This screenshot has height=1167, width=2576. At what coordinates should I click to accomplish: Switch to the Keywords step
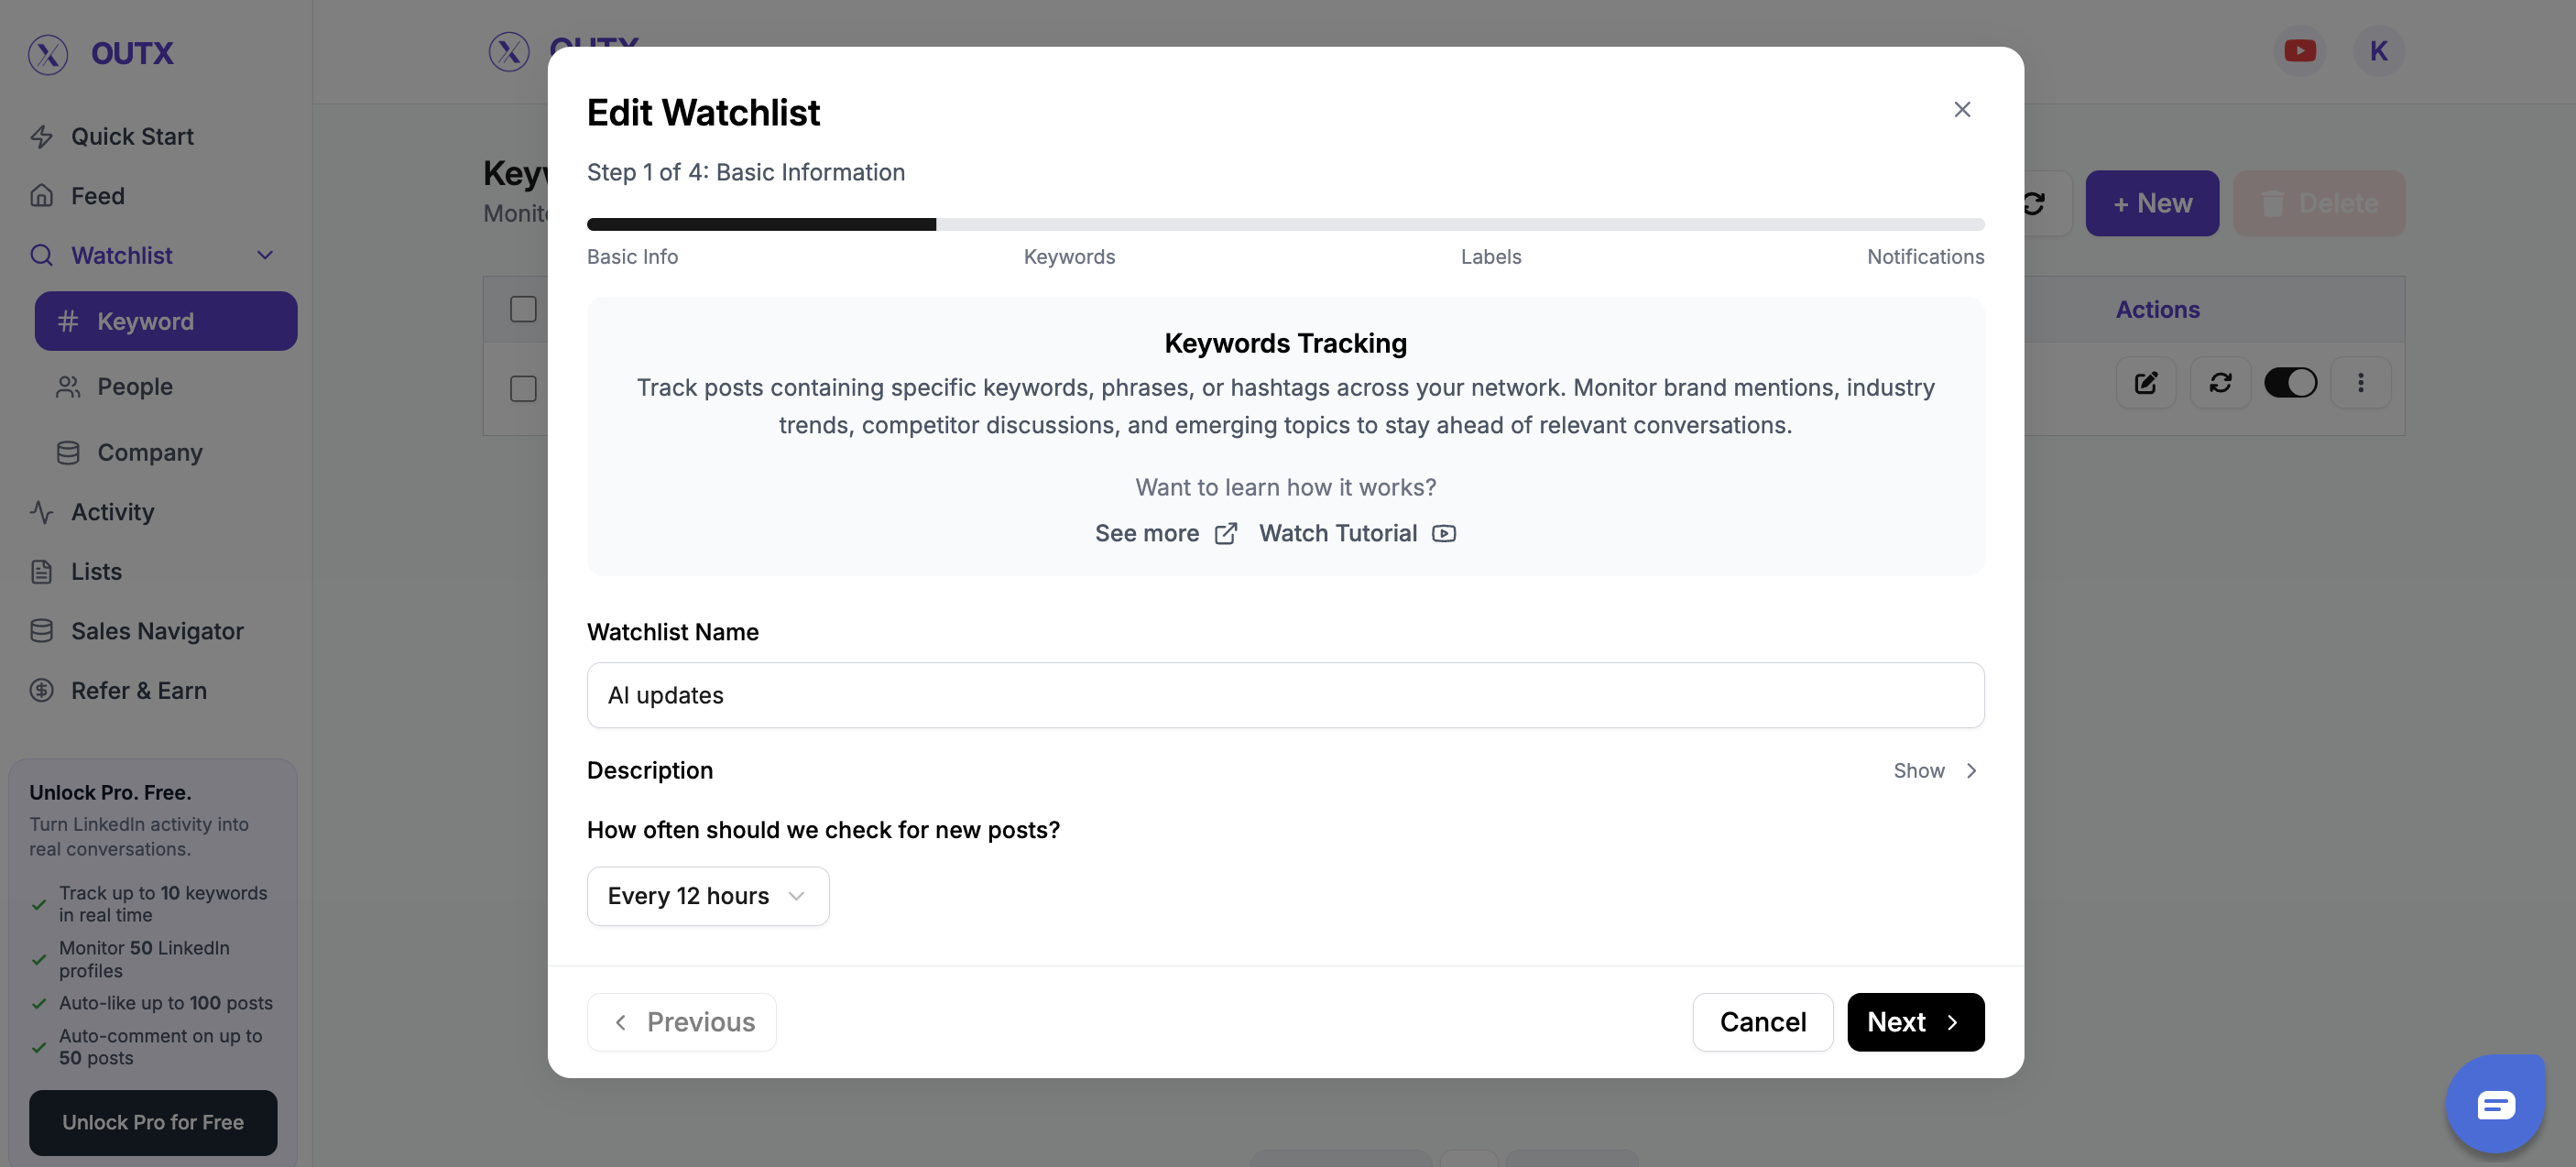coord(1069,256)
